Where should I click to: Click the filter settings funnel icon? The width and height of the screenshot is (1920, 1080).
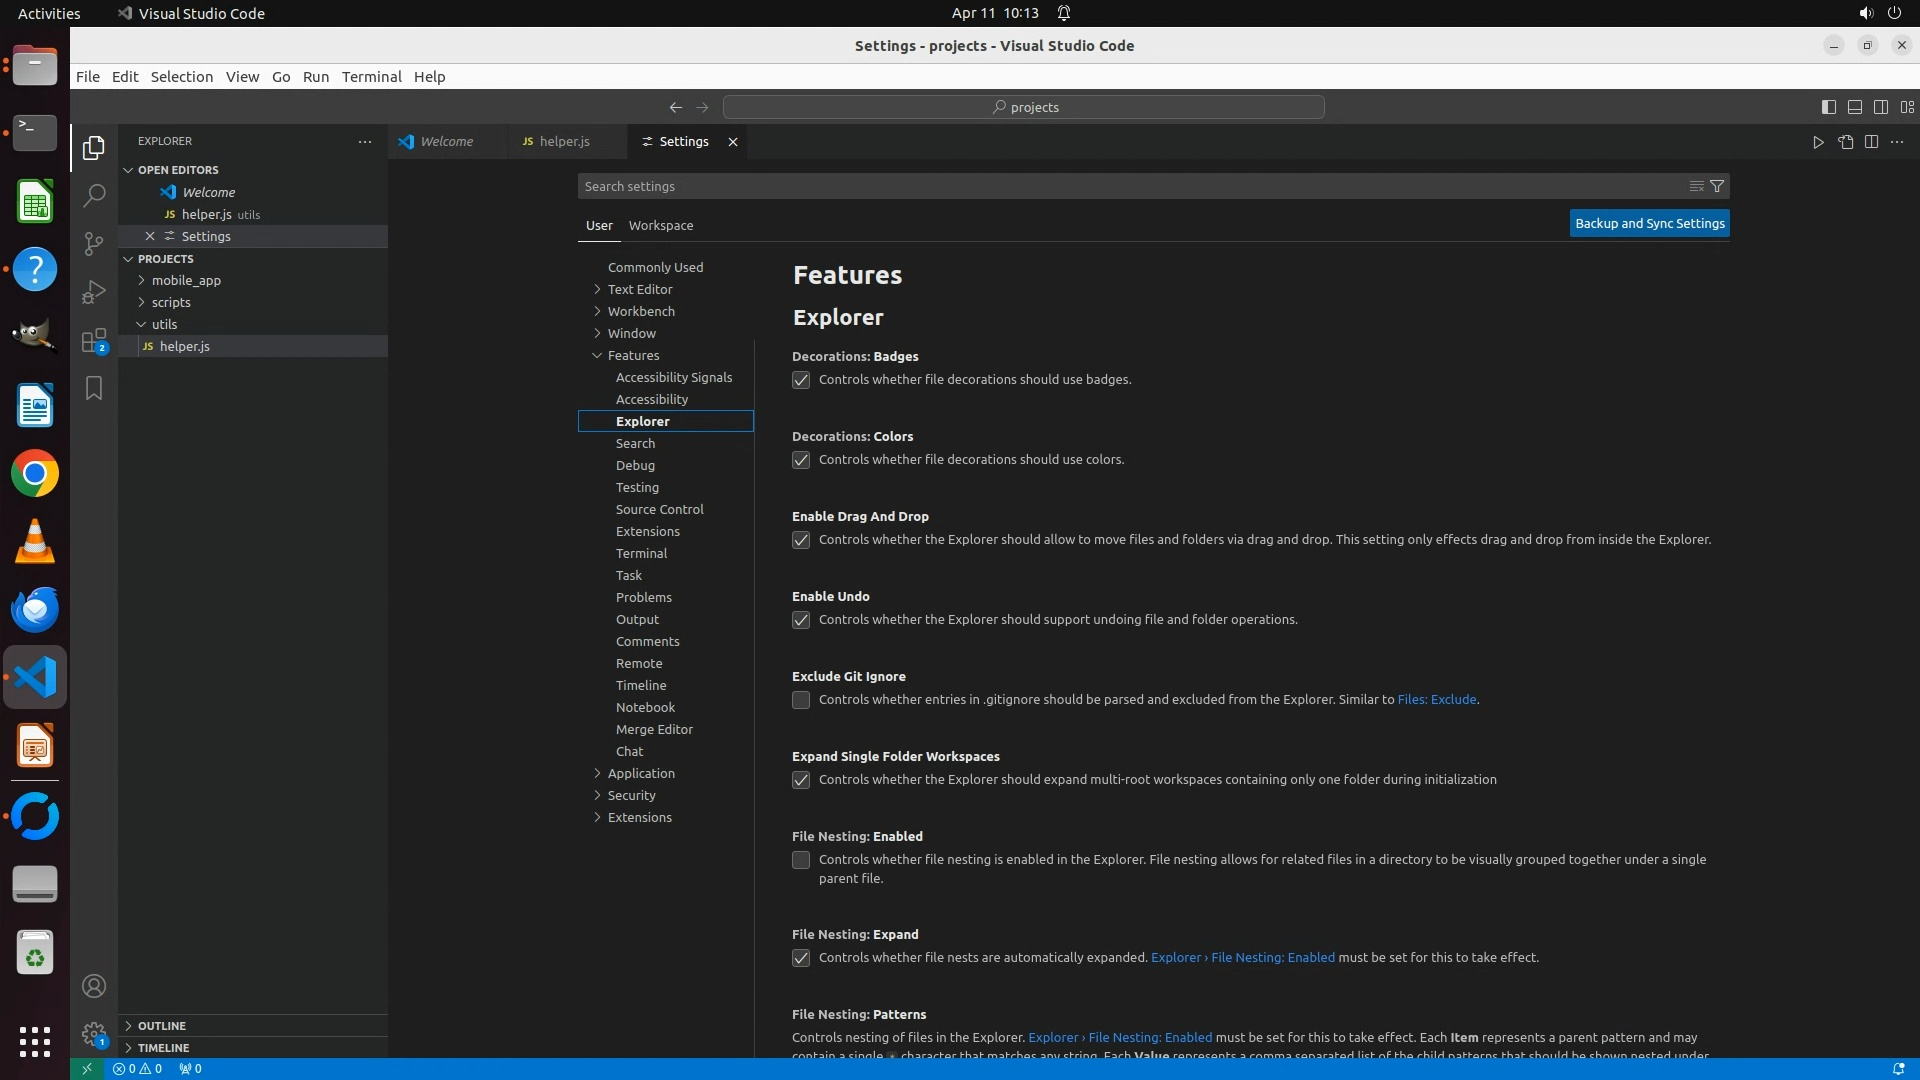(x=1717, y=186)
